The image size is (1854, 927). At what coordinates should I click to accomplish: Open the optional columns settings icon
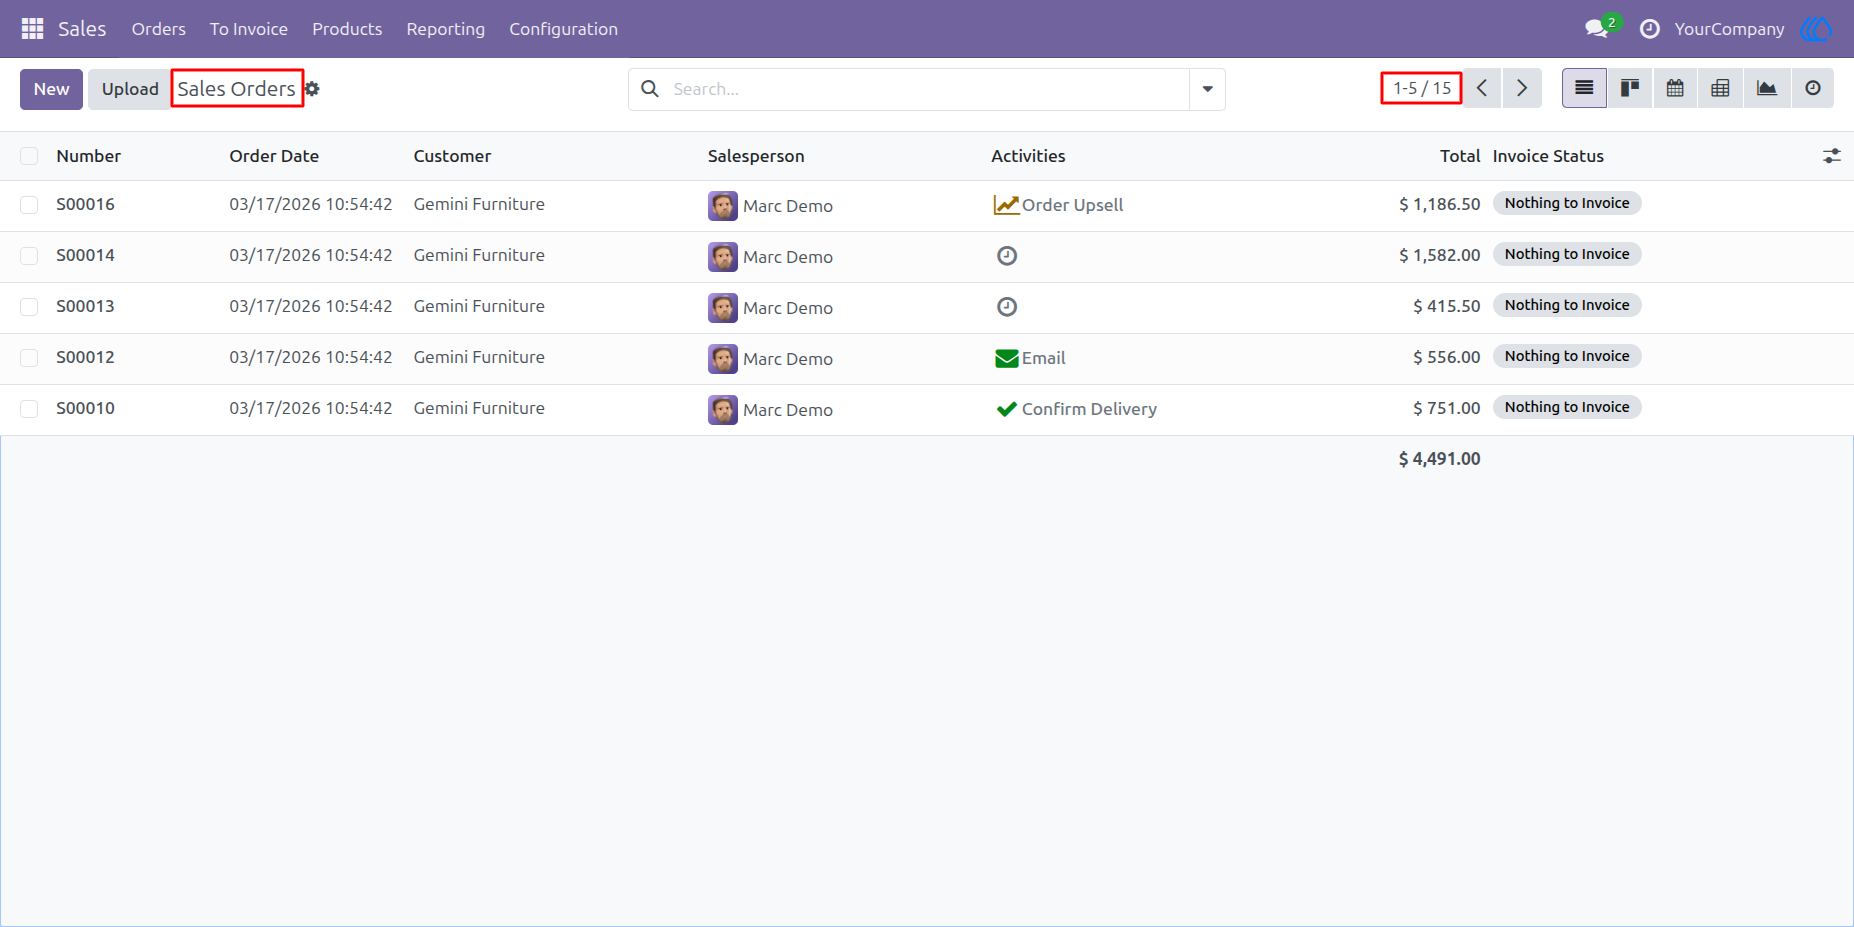(x=1832, y=156)
